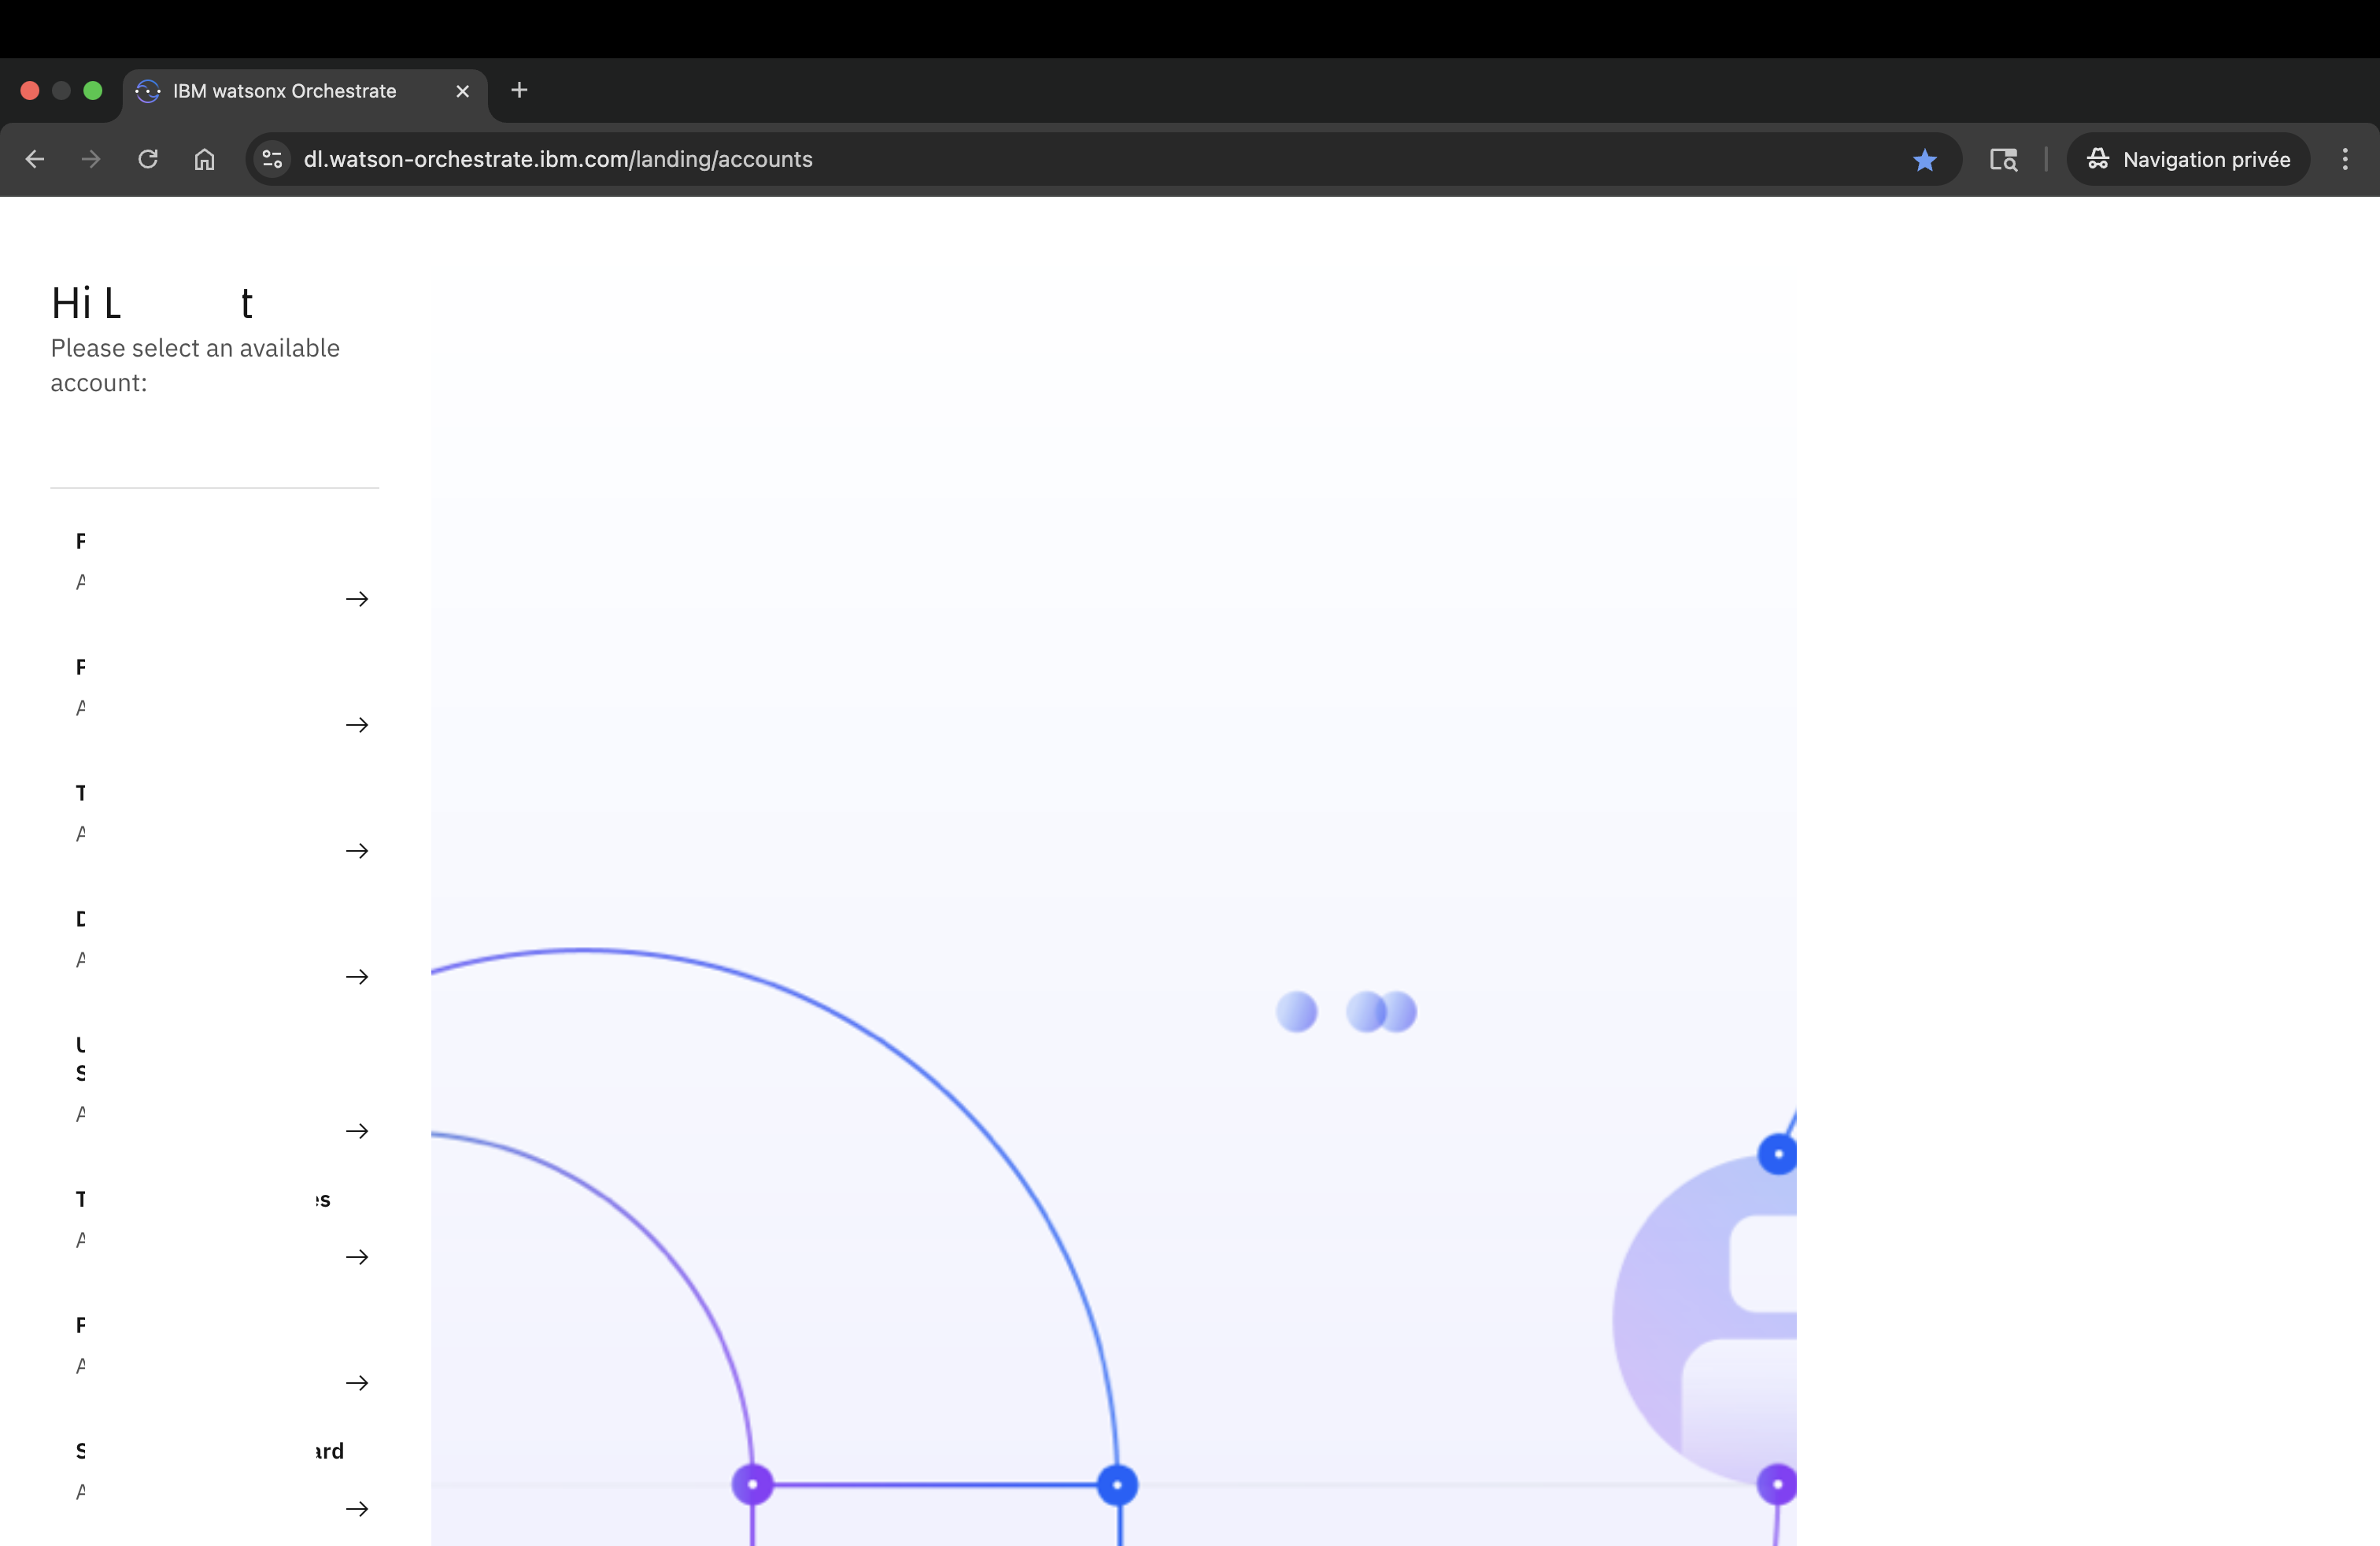The width and height of the screenshot is (2380, 1546).
Task: Open site information icon in address bar
Action: pyautogui.click(x=272, y=159)
